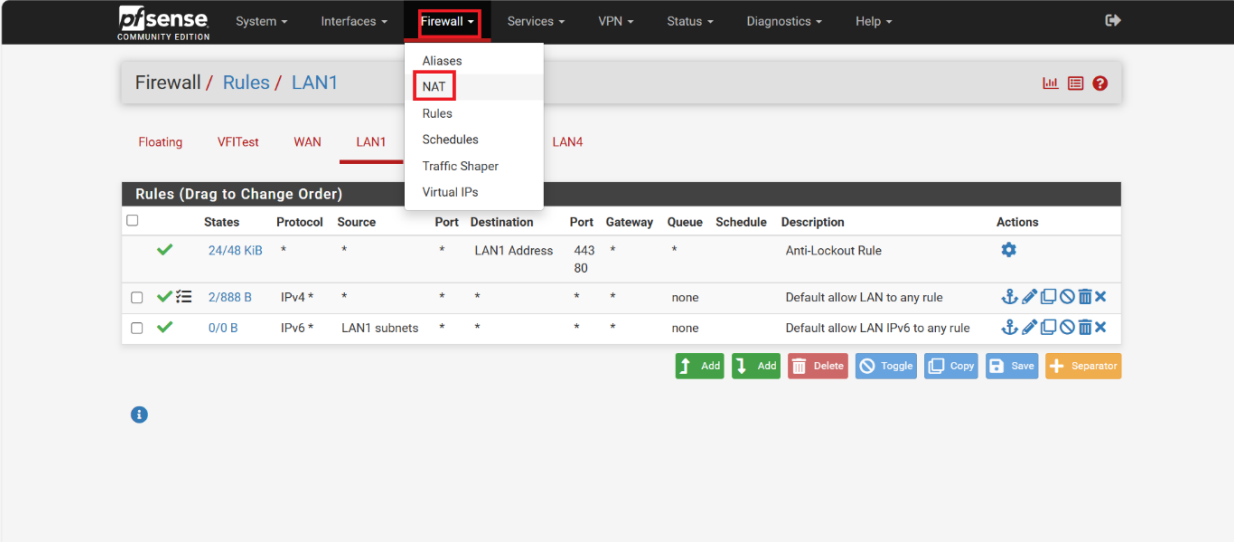Edit the IPv4 rule with pencil icon
The image size is (1234, 542).
(1029, 297)
